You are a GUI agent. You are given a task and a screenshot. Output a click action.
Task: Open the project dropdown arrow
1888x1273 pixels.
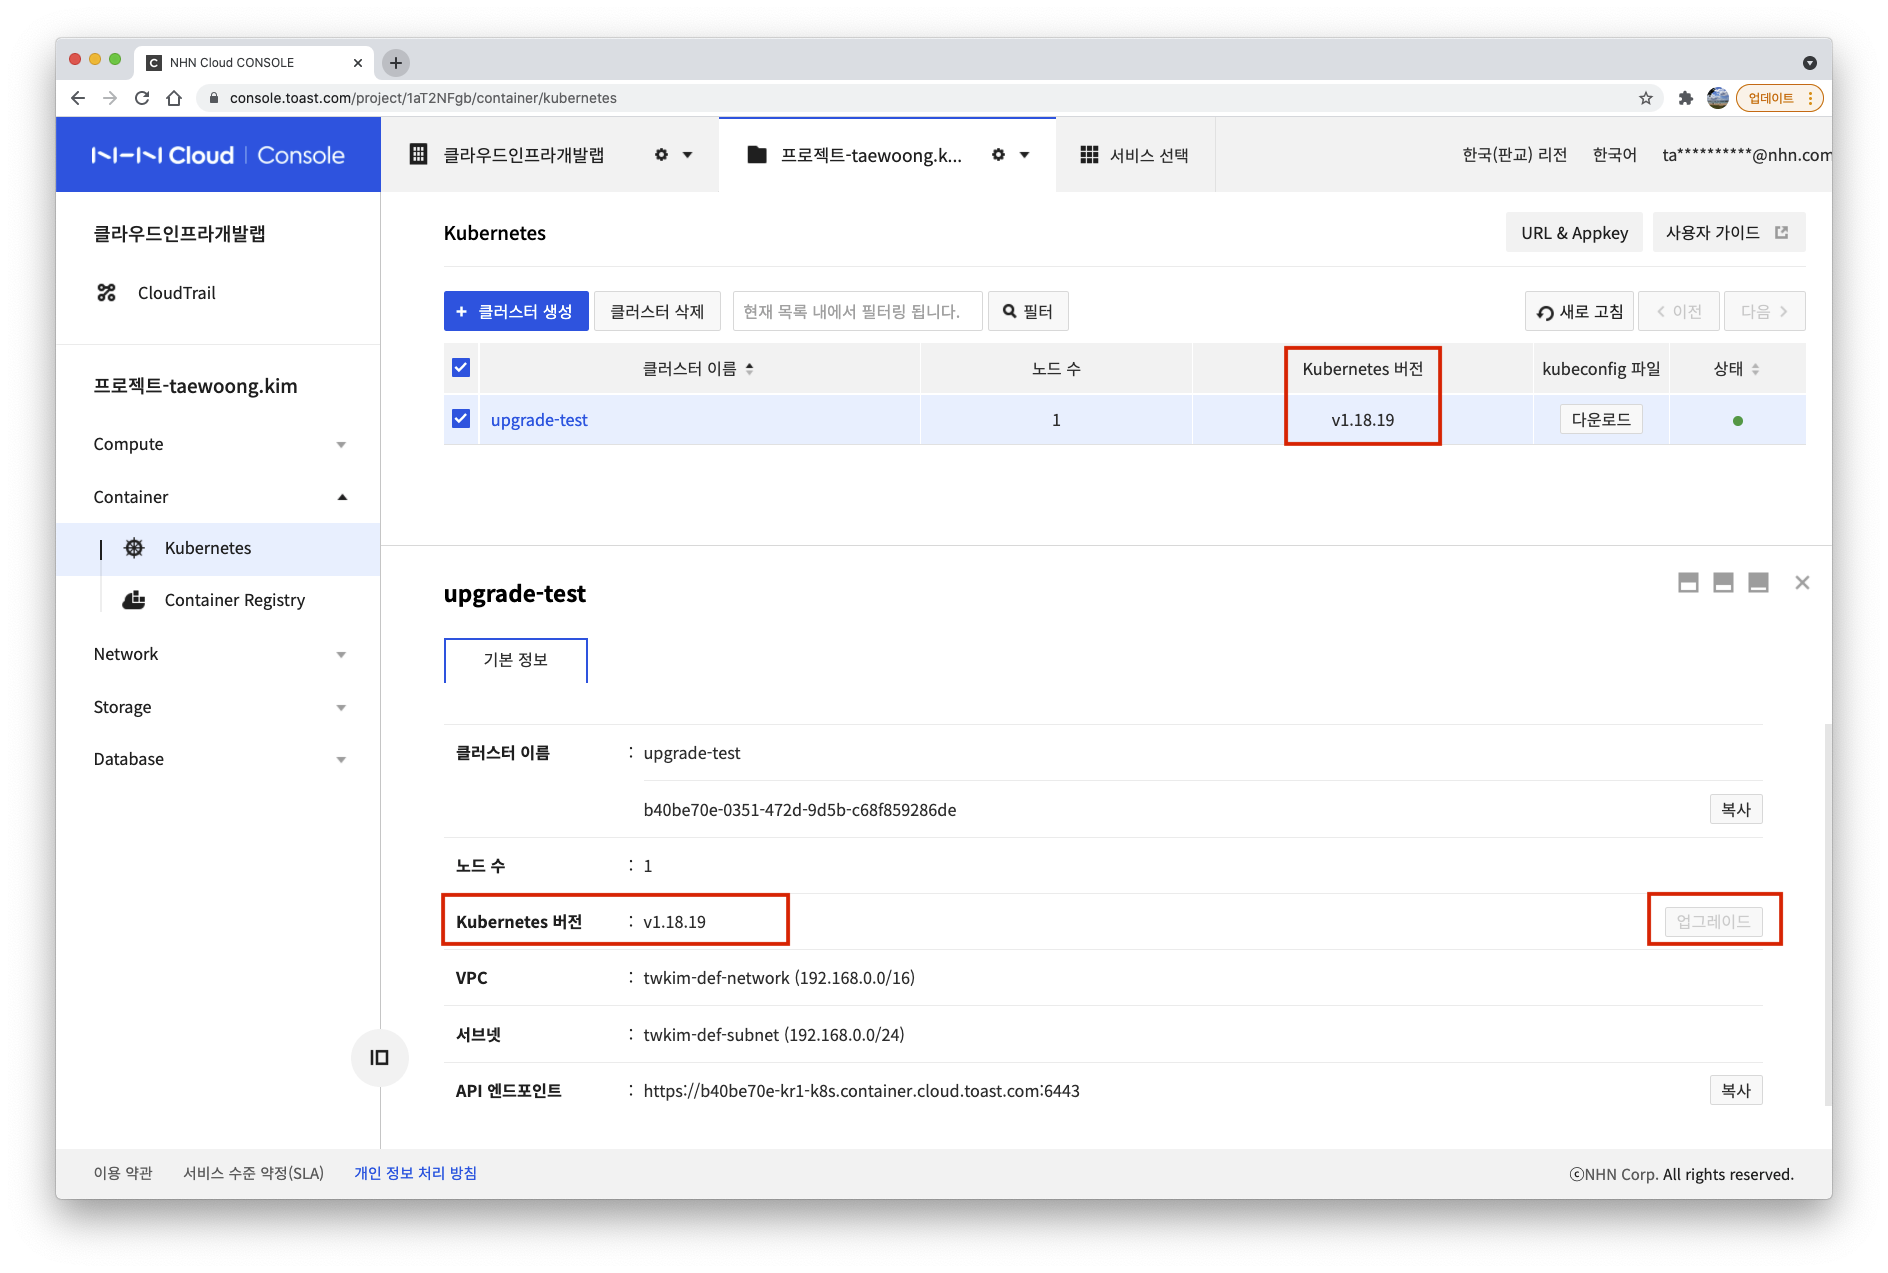tap(1024, 155)
